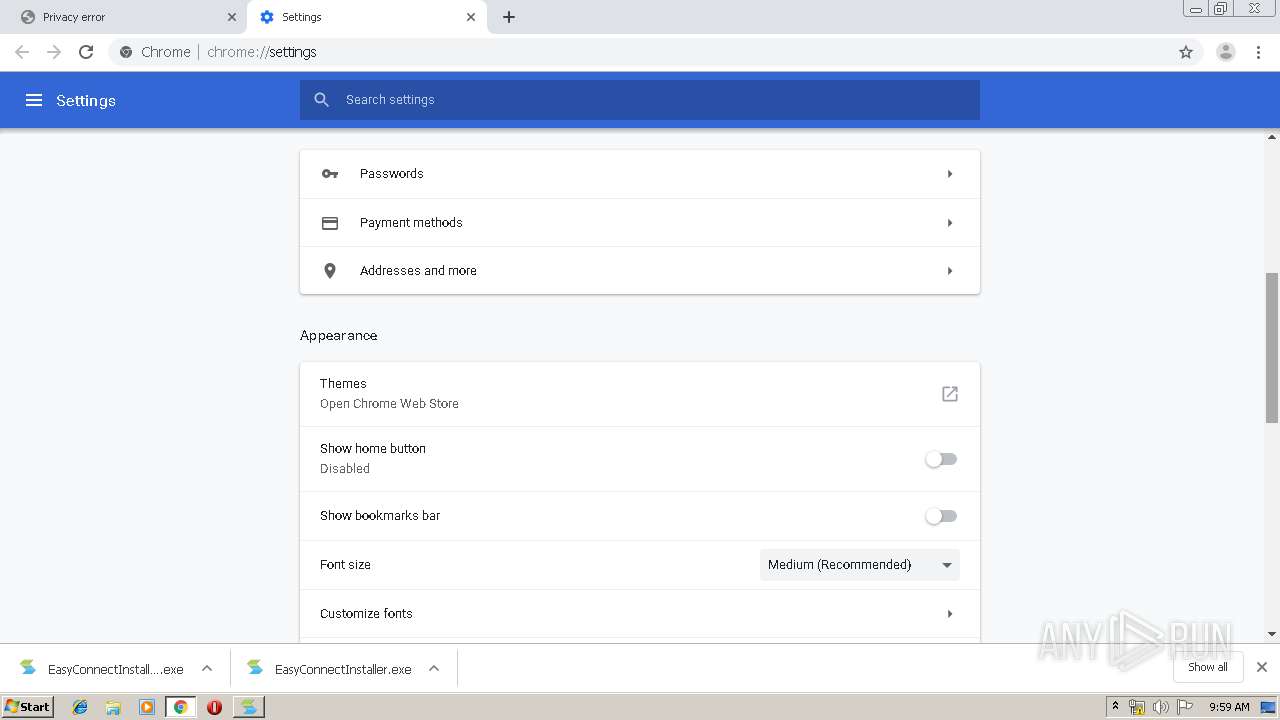
Task: Open Font size dropdown
Action: 860,565
